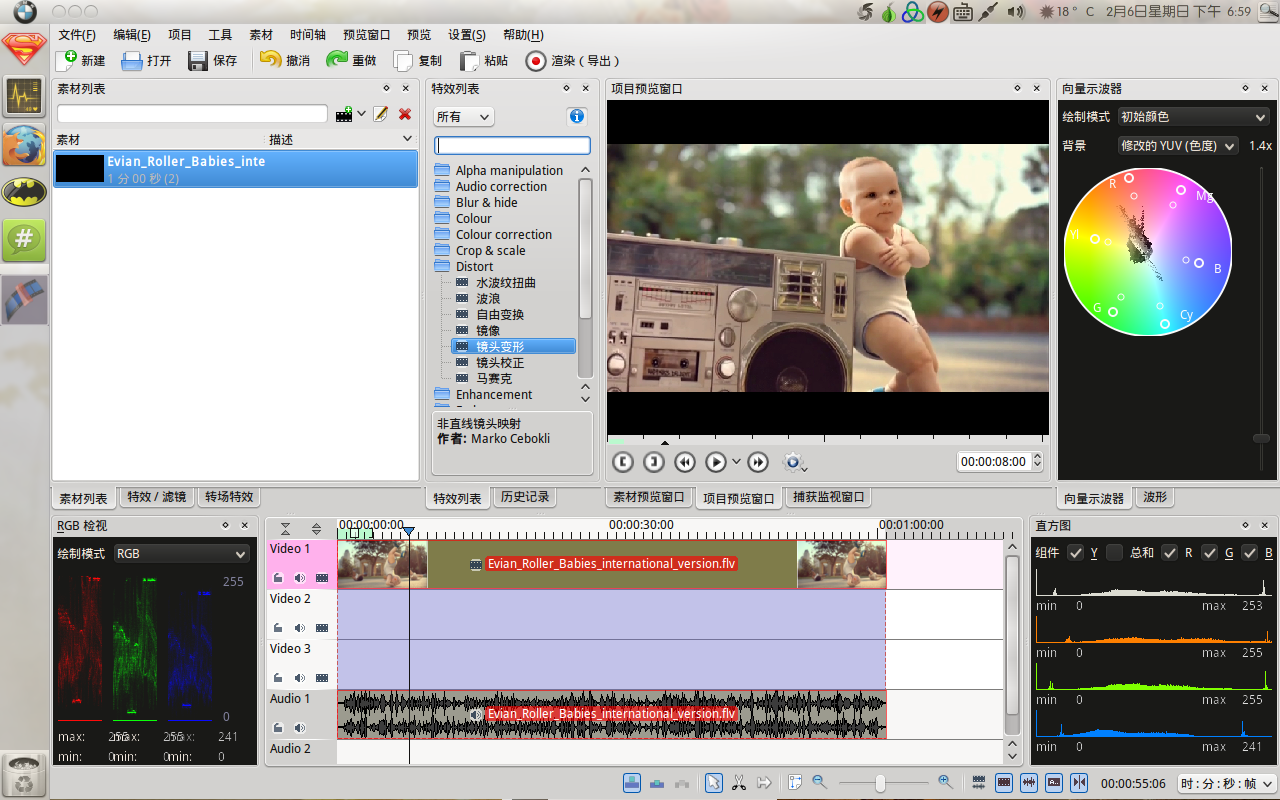Click the collapse tracks icon above Video 1
This screenshot has height=800, width=1280.
coord(286,528)
